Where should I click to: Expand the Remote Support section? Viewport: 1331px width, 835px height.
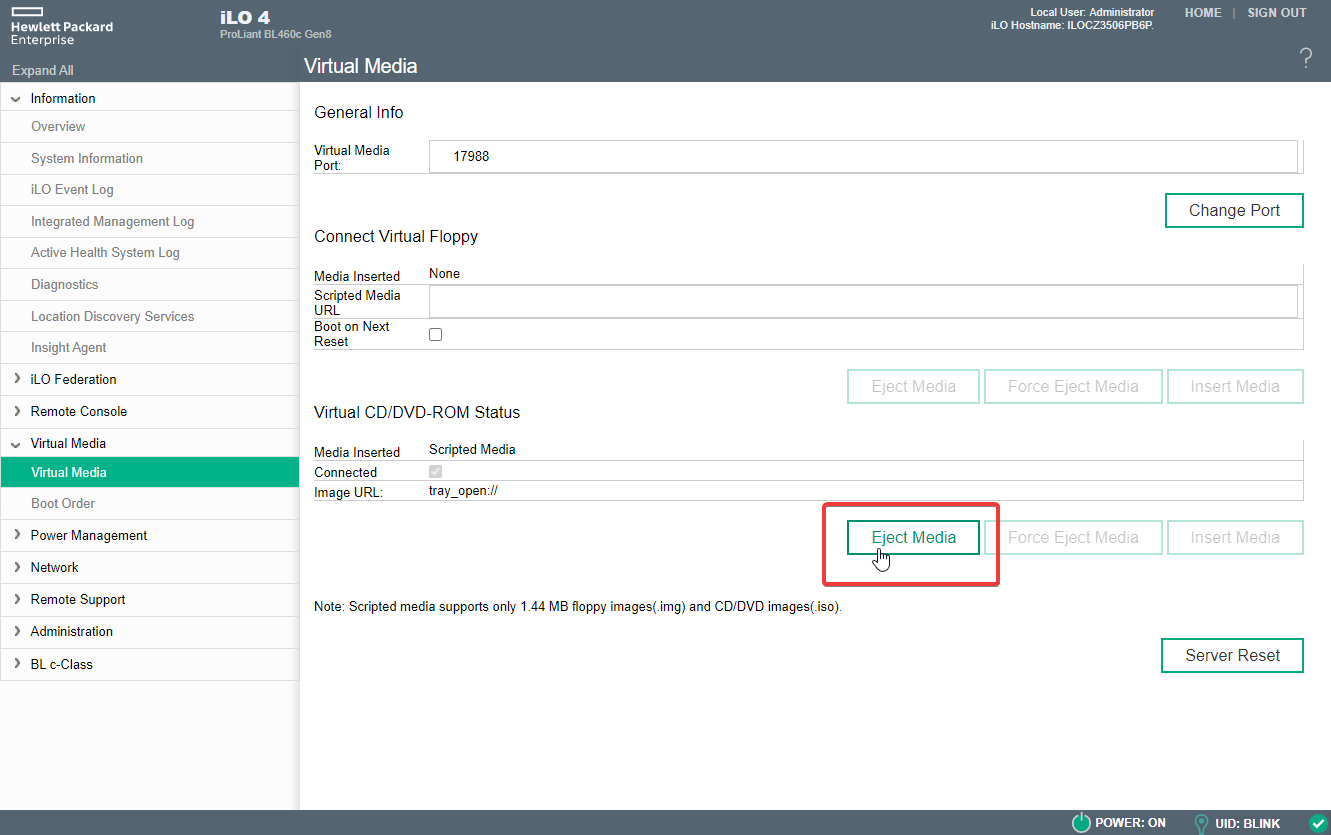tap(16, 599)
